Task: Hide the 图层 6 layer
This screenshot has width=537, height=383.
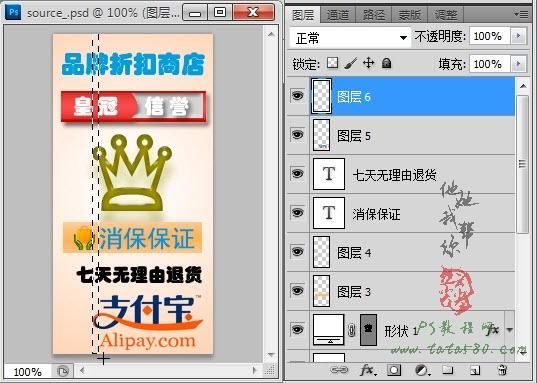Action: [x=297, y=96]
